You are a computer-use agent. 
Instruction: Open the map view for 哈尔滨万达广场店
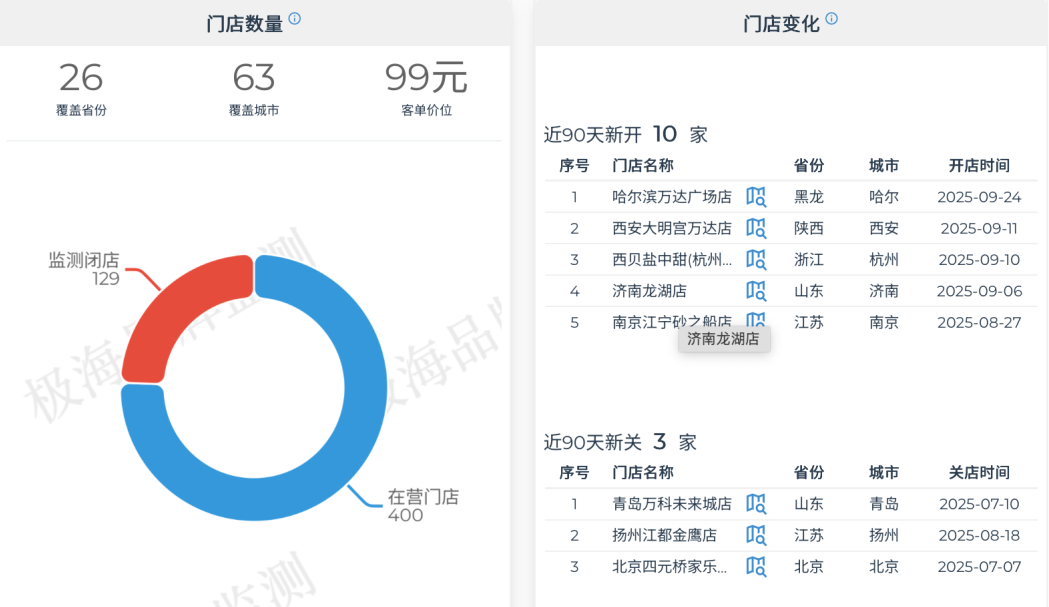(757, 197)
